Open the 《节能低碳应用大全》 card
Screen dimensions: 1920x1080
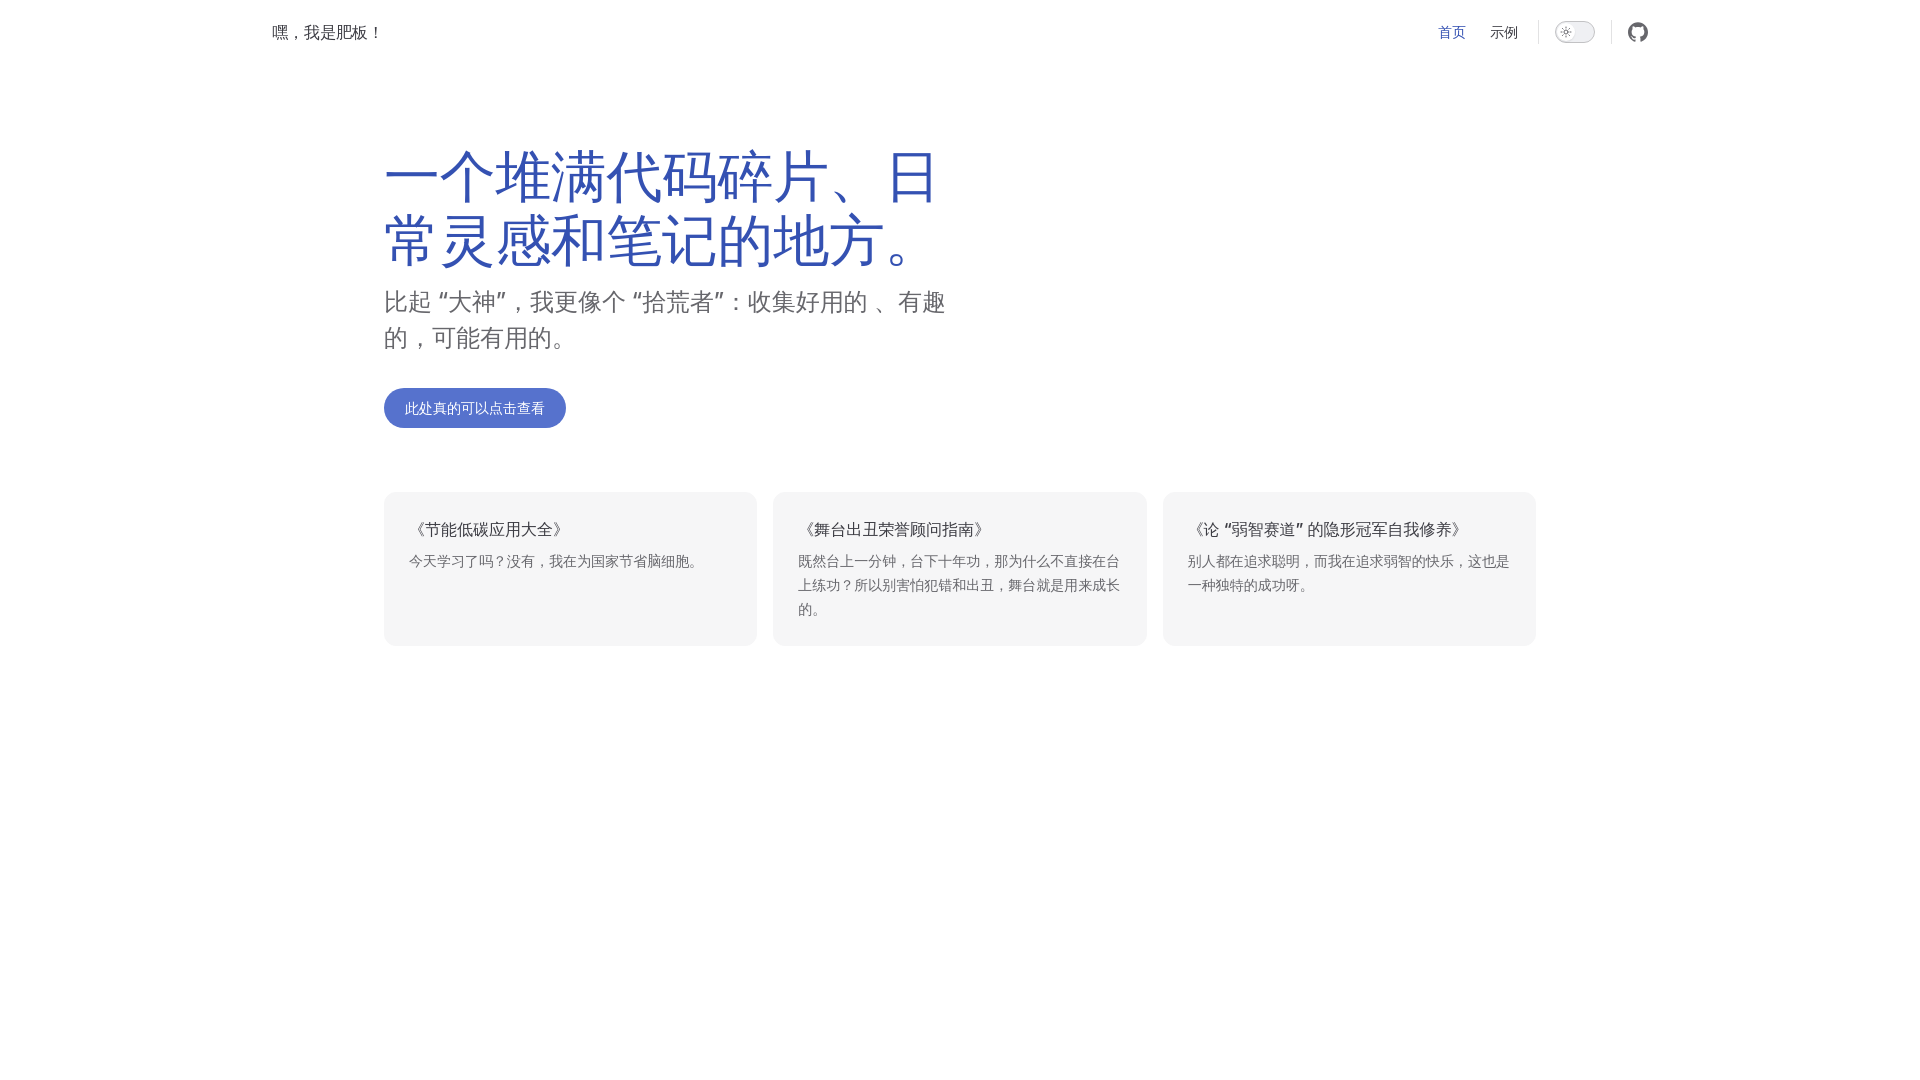(x=570, y=569)
